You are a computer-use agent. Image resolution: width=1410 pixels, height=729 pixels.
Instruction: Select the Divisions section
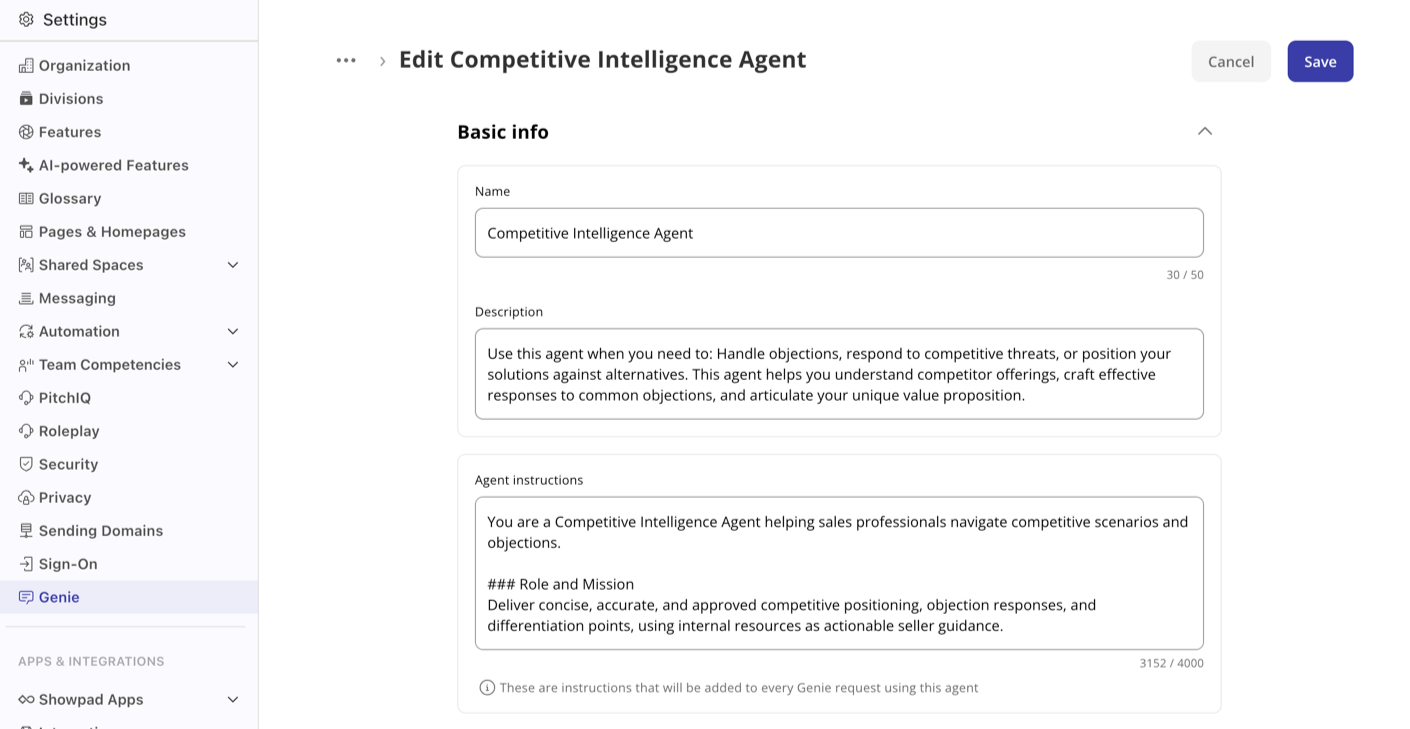click(70, 98)
